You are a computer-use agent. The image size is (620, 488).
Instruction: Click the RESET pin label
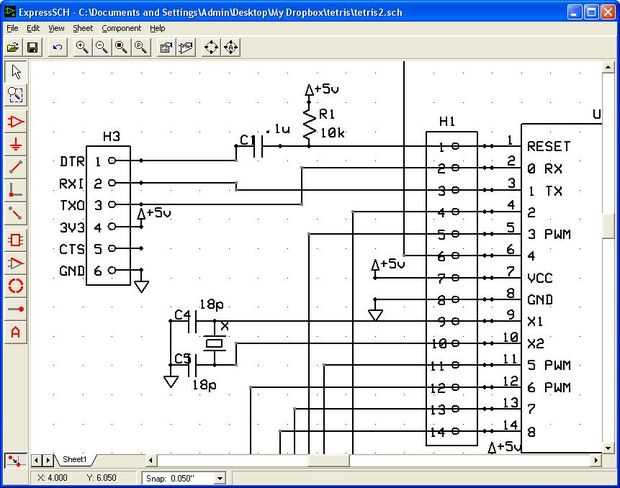pos(549,147)
